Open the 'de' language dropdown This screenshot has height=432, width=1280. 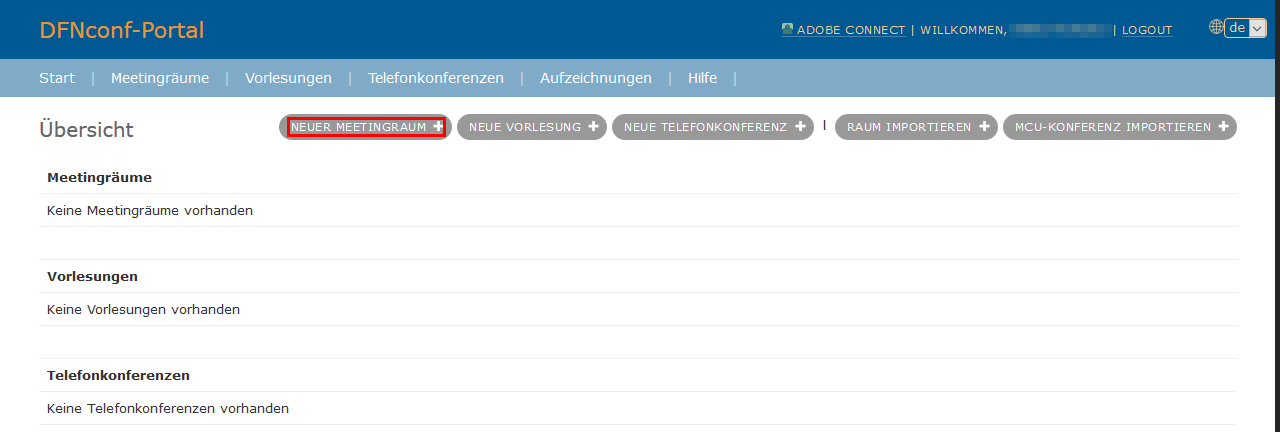(1246, 29)
